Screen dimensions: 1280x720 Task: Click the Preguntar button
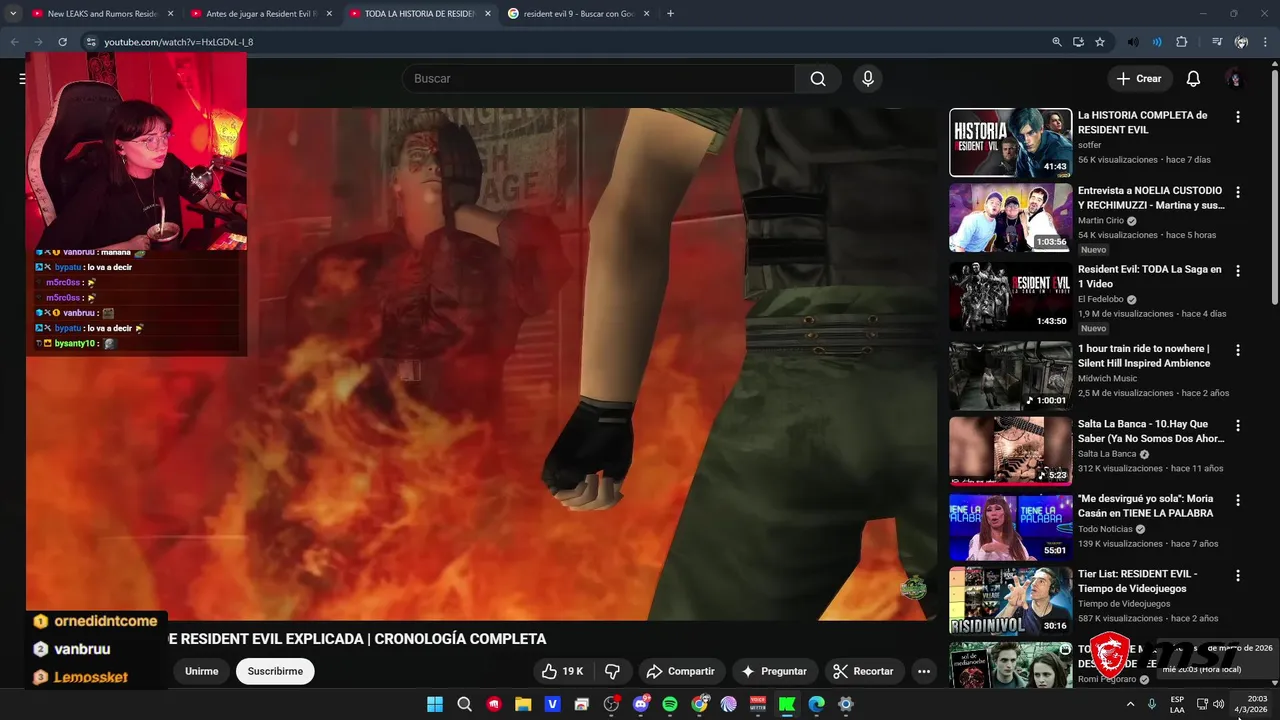pyautogui.click(x=775, y=671)
